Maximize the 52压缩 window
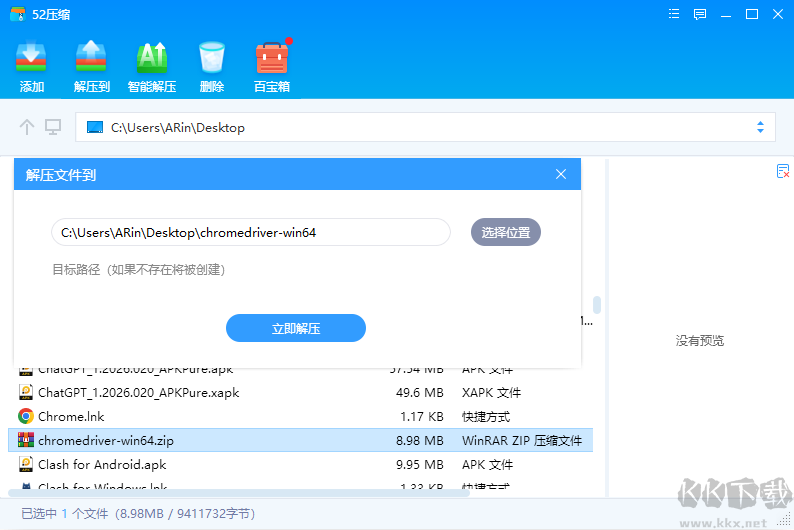Image resolution: width=794 pixels, height=530 pixels. pyautogui.click(x=752, y=14)
